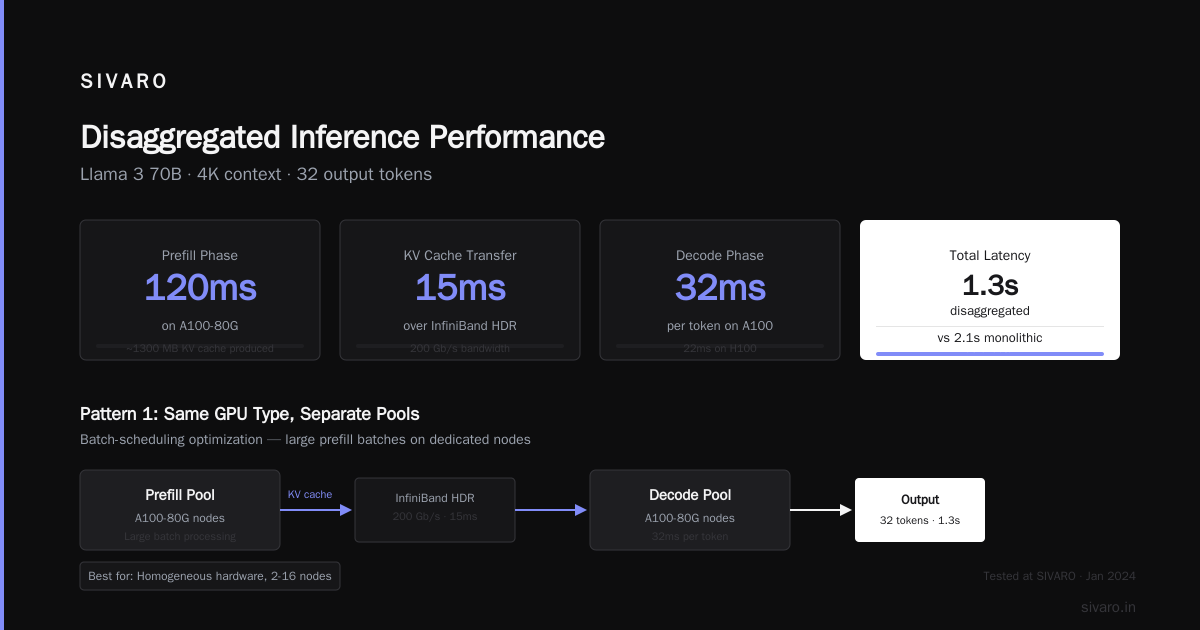This screenshot has width=1200, height=630.
Task: Click the "vs 2.1s monolithic" comparison
Action: click(x=990, y=338)
